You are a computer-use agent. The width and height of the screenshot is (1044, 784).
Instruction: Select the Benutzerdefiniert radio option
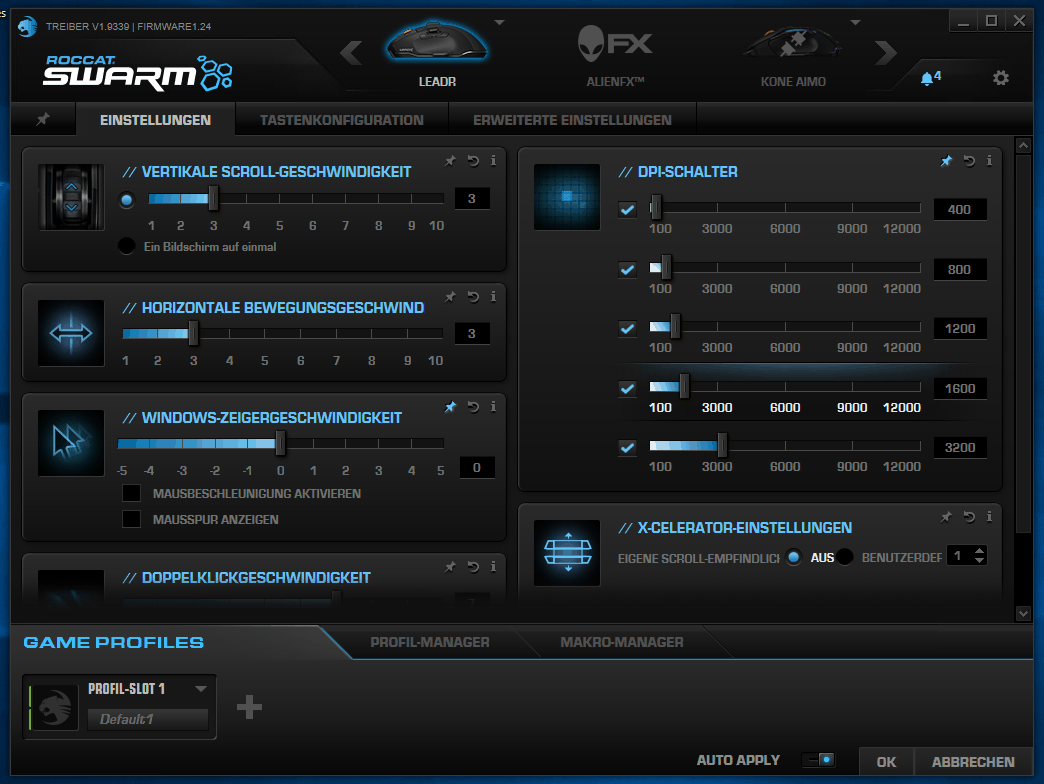845,556
